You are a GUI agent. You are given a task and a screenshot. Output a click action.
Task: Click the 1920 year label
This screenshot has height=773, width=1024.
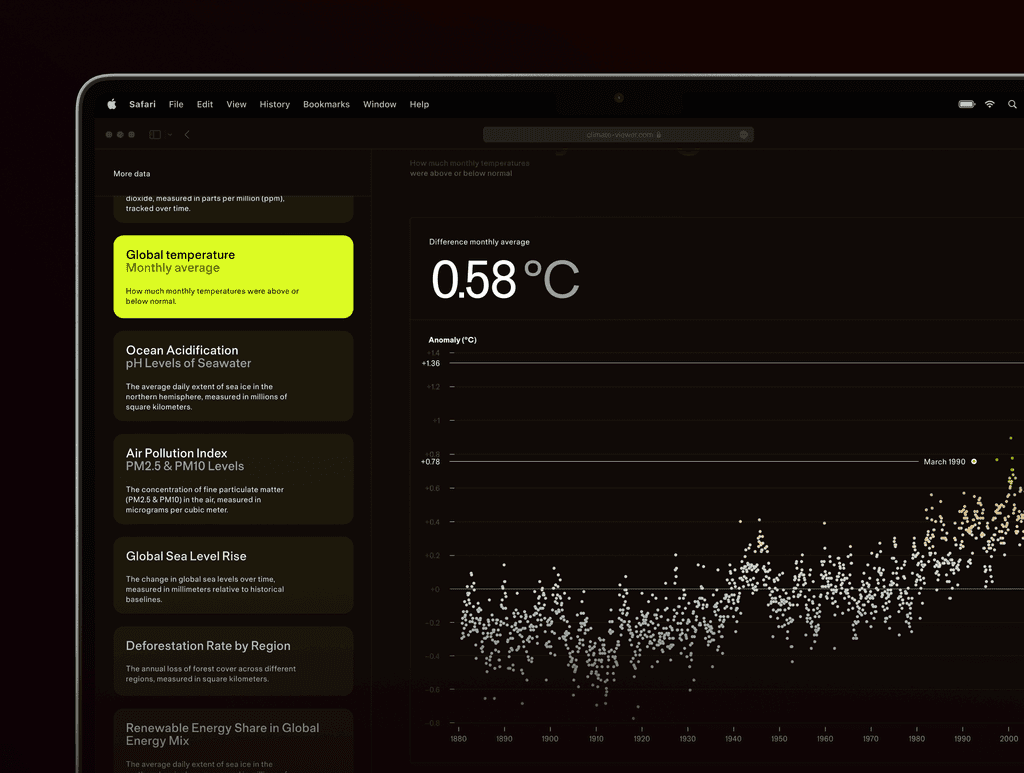[642, 738]
